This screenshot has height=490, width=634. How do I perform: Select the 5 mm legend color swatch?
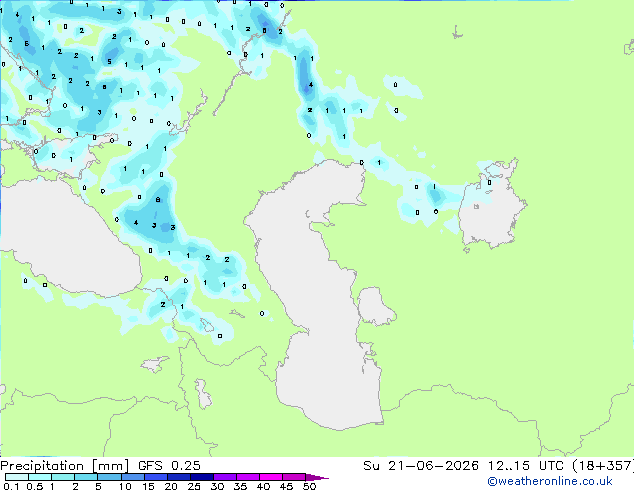pos(109,477)
